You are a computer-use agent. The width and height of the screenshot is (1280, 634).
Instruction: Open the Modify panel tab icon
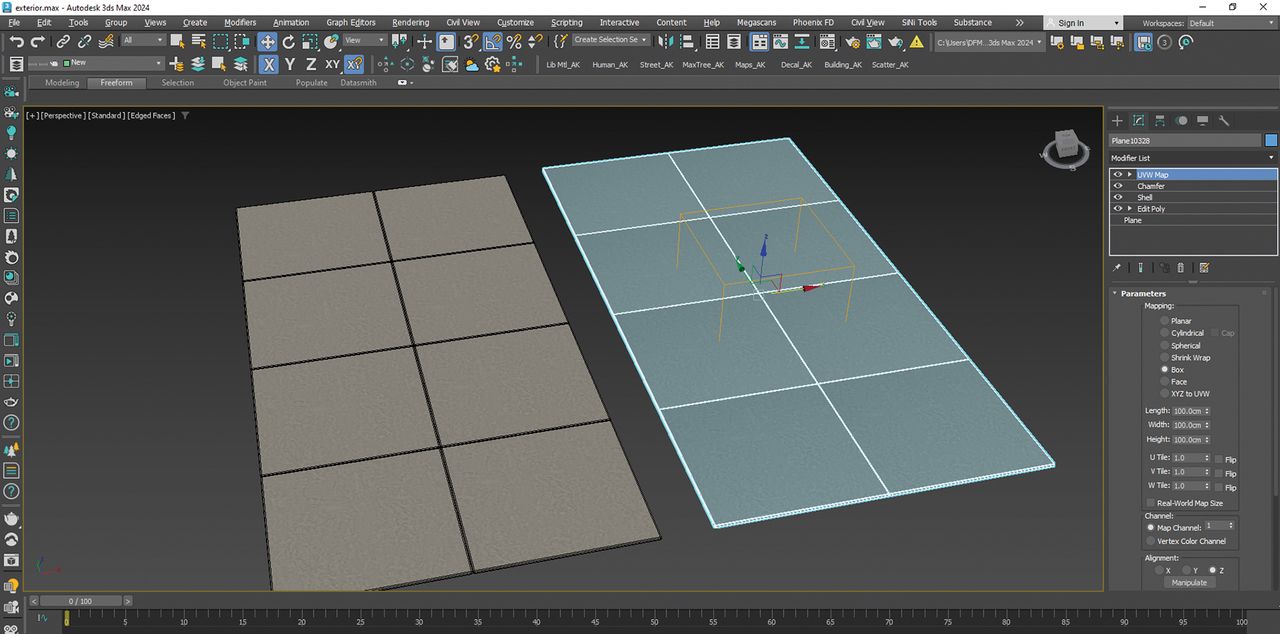1139,120
